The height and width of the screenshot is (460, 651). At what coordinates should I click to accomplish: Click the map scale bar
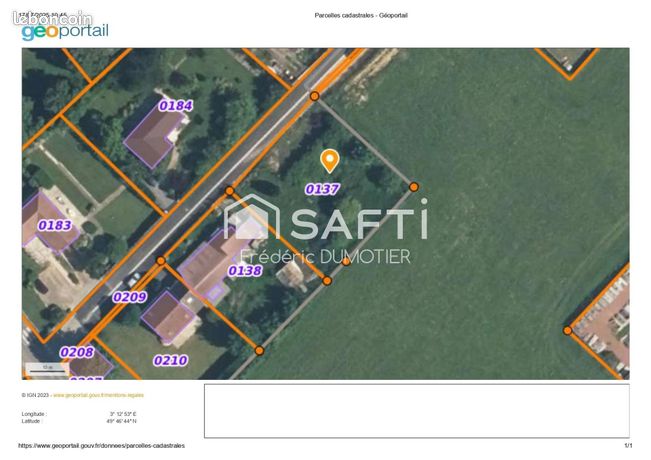(x=47, y=369)
